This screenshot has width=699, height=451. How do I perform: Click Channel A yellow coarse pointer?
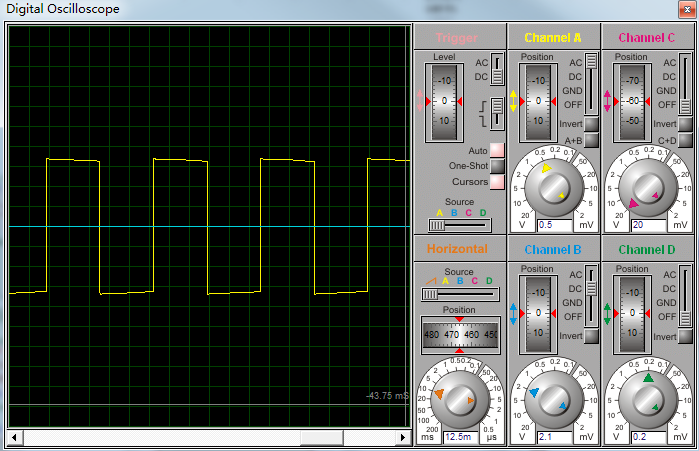click(546, 168)
